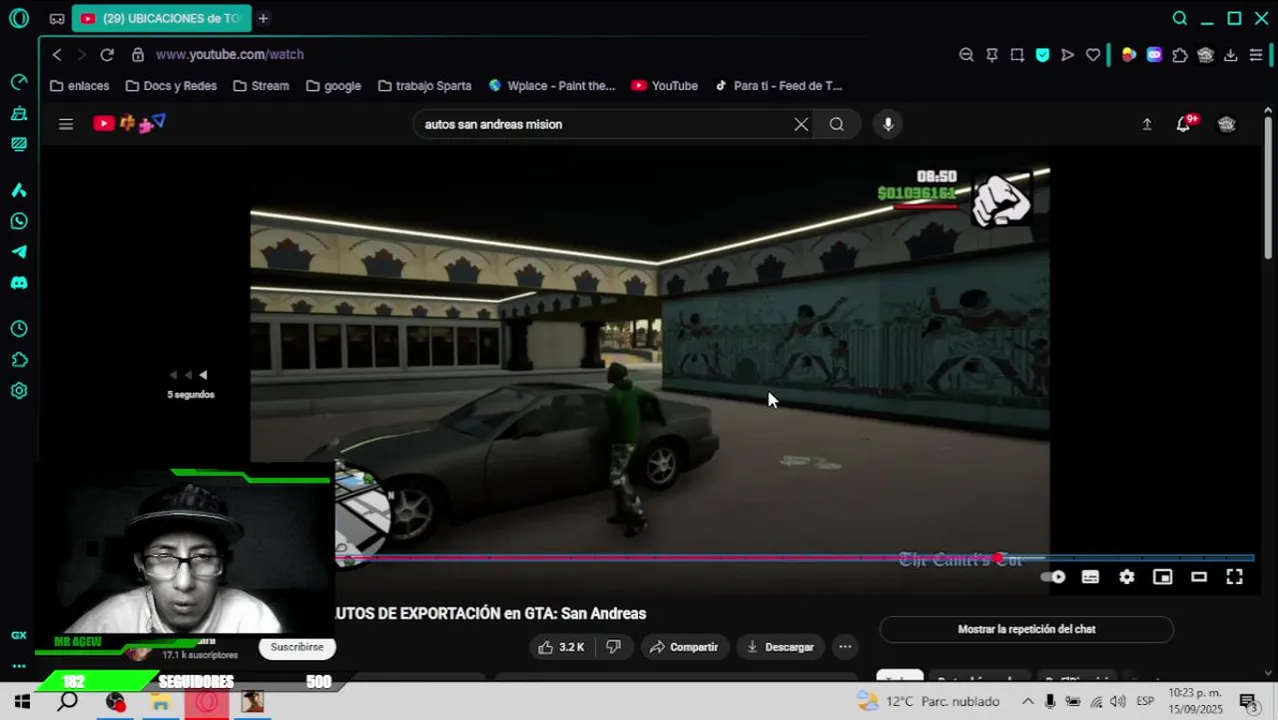Click the Compartir share button
Image resolution: width=1278 pixels, height=720 pixels.
click(x=684, y=647)
